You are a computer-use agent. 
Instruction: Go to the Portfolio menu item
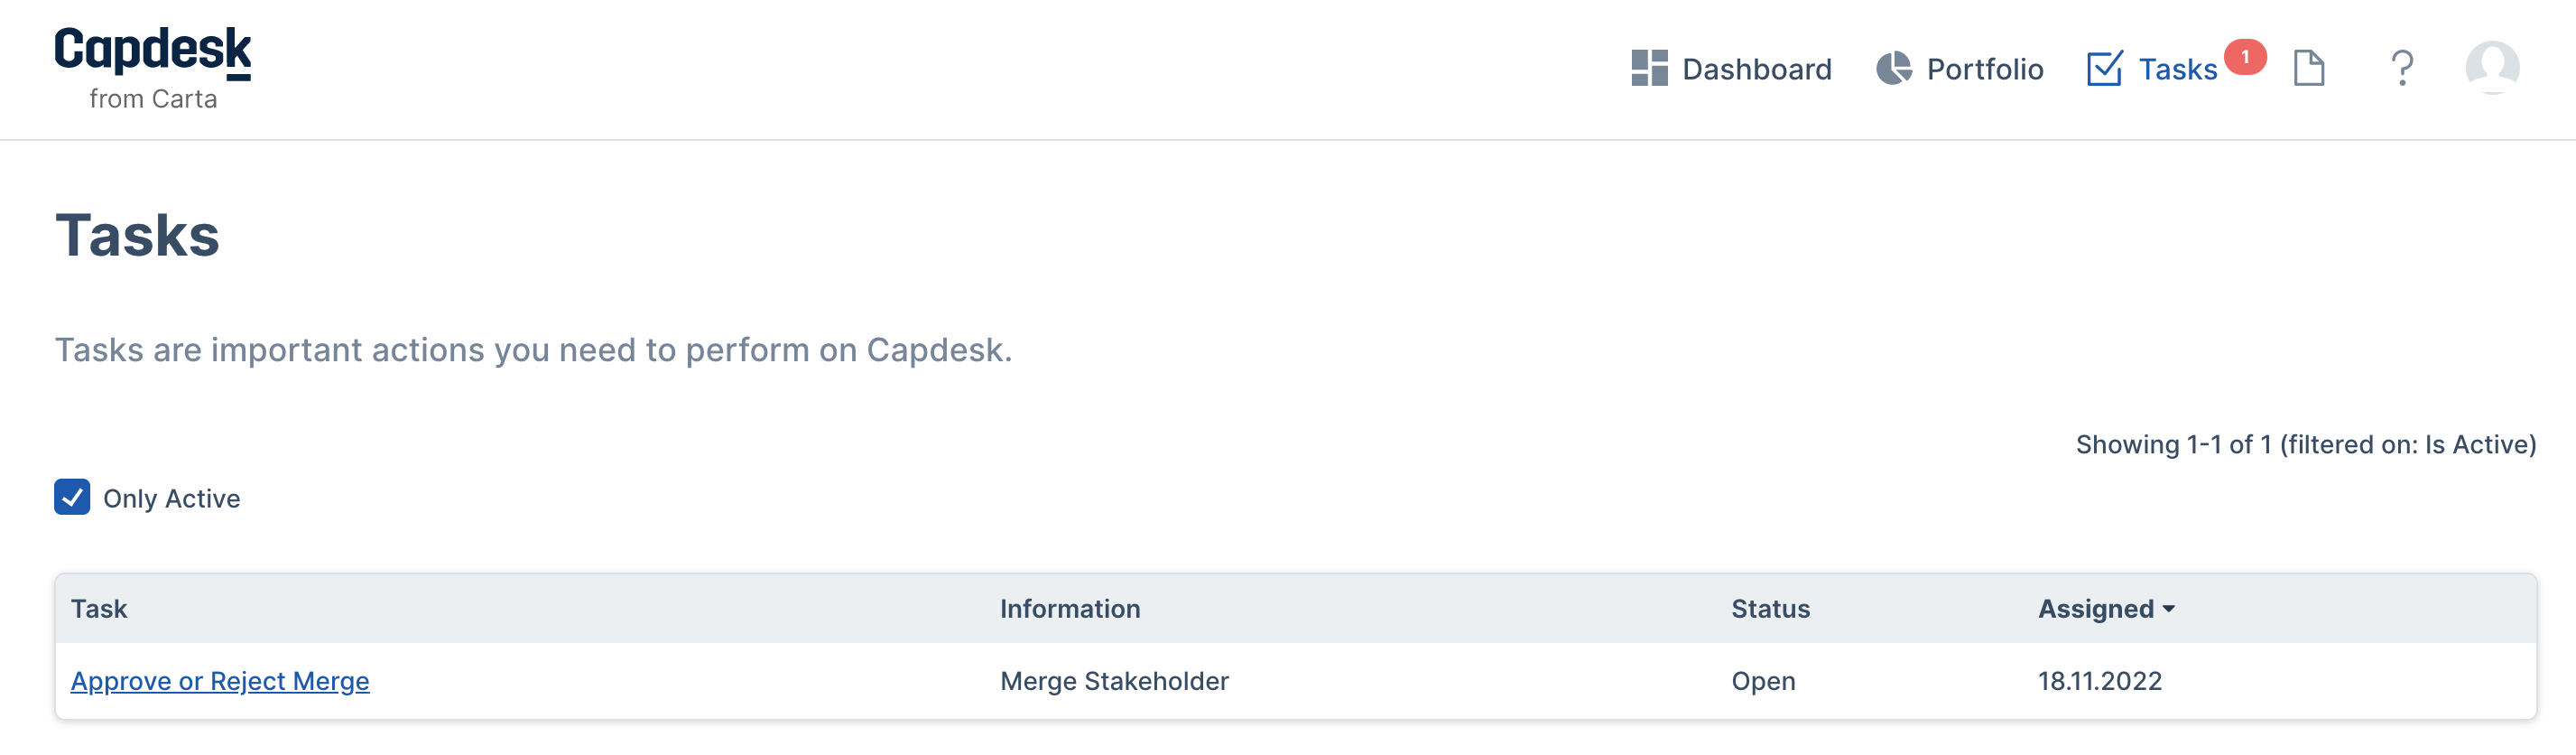click(x=1960, y=69)
